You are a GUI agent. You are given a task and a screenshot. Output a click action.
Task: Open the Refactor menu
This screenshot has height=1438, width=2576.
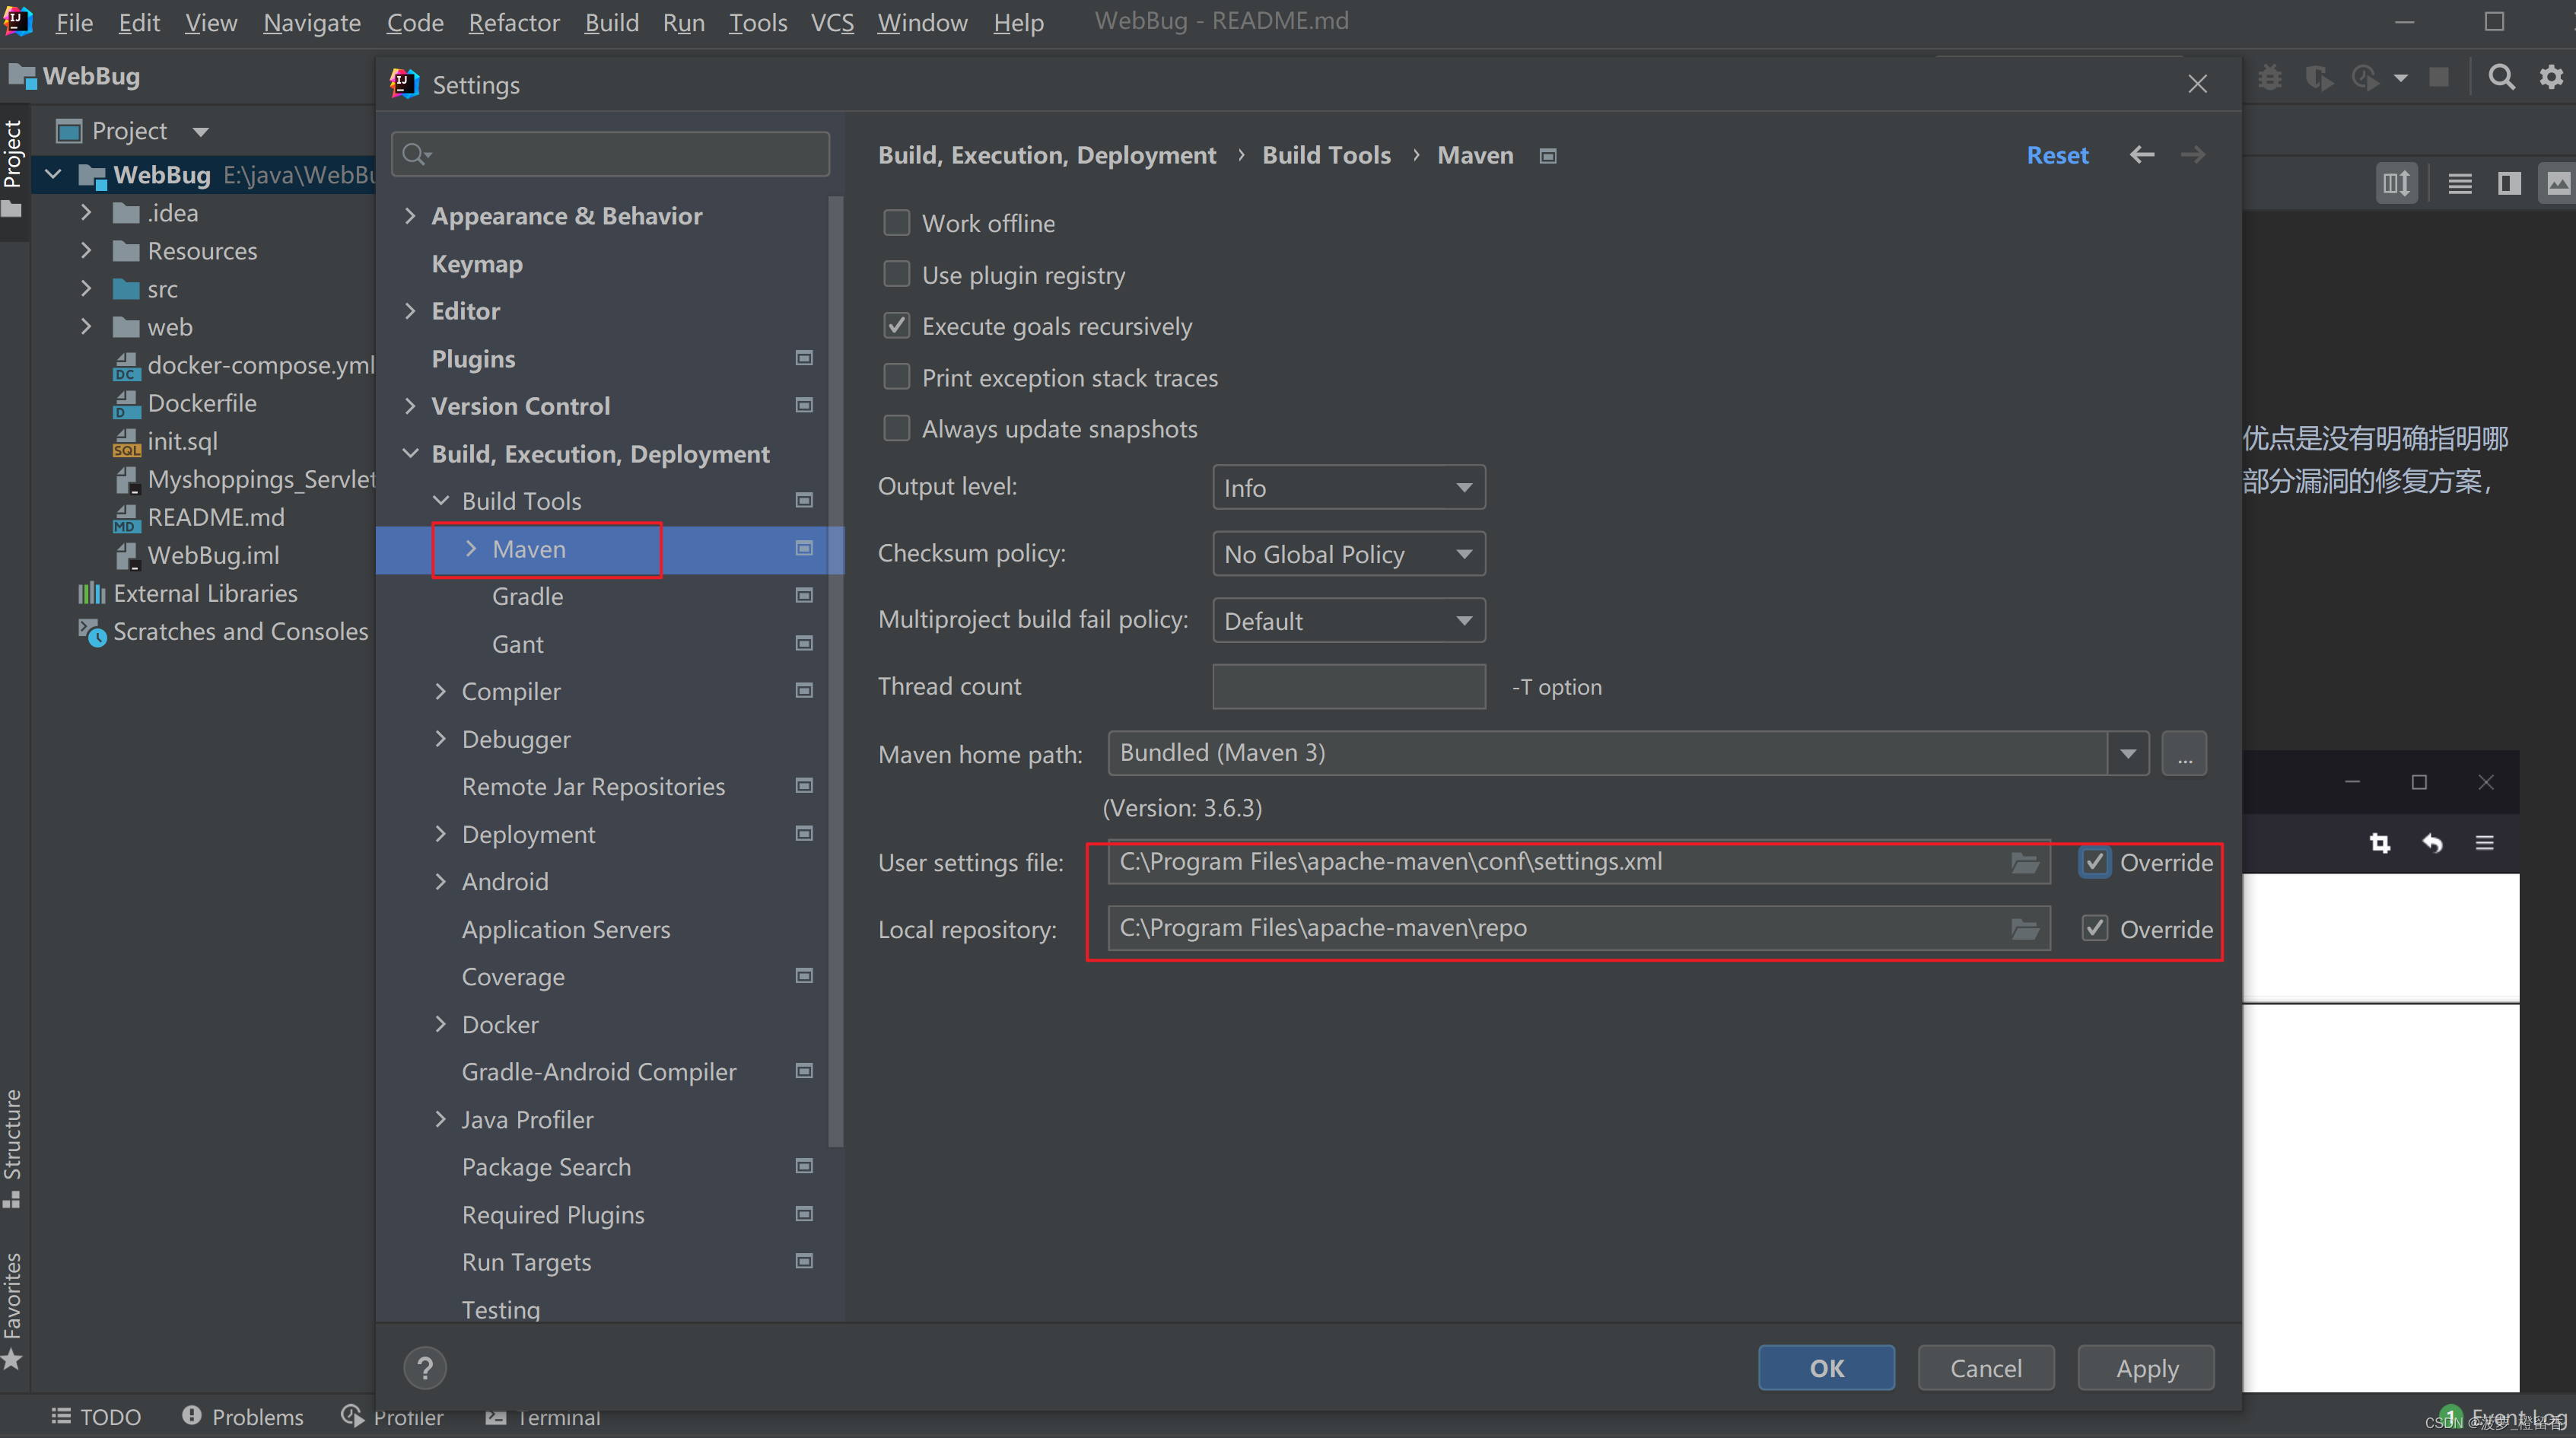[x=513, y=22]
